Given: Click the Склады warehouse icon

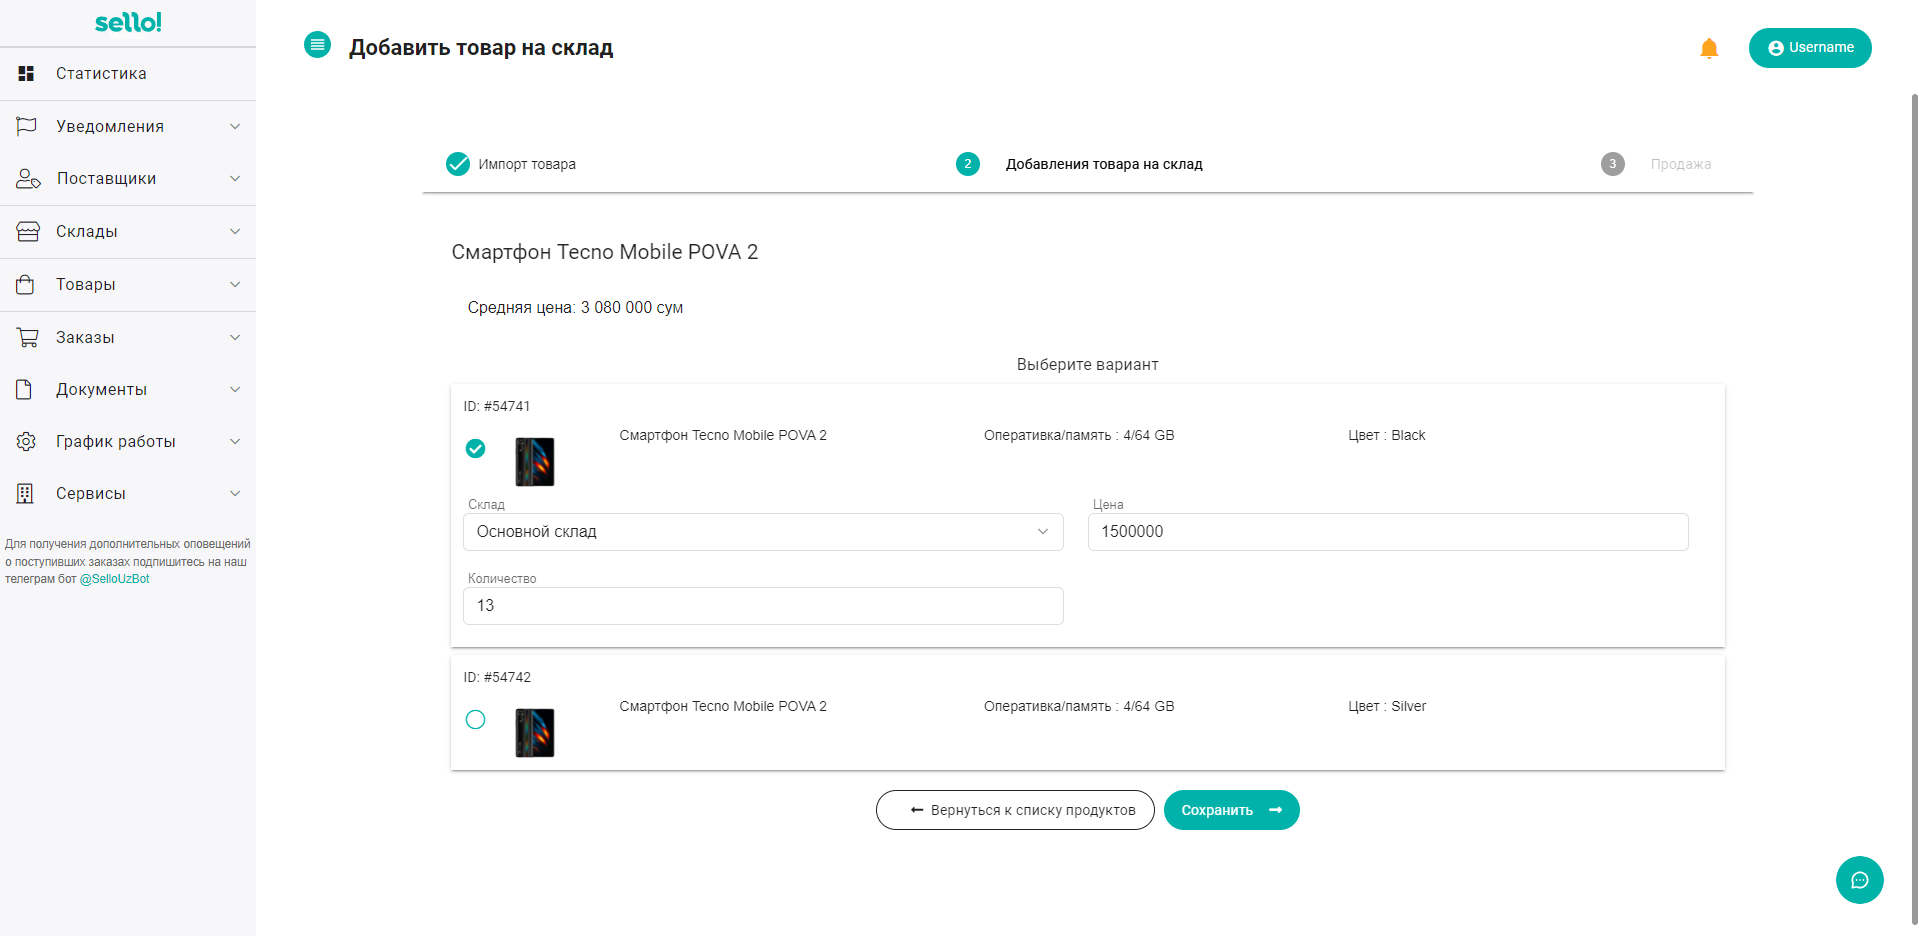Looking at the screenshot, I should 28,231.
